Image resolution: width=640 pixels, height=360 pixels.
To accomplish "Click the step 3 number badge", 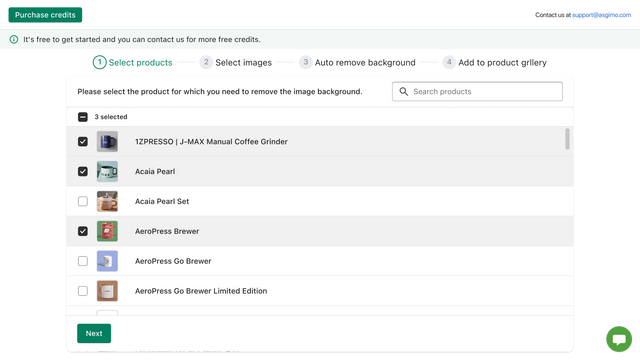I will (x=305, y=62).
